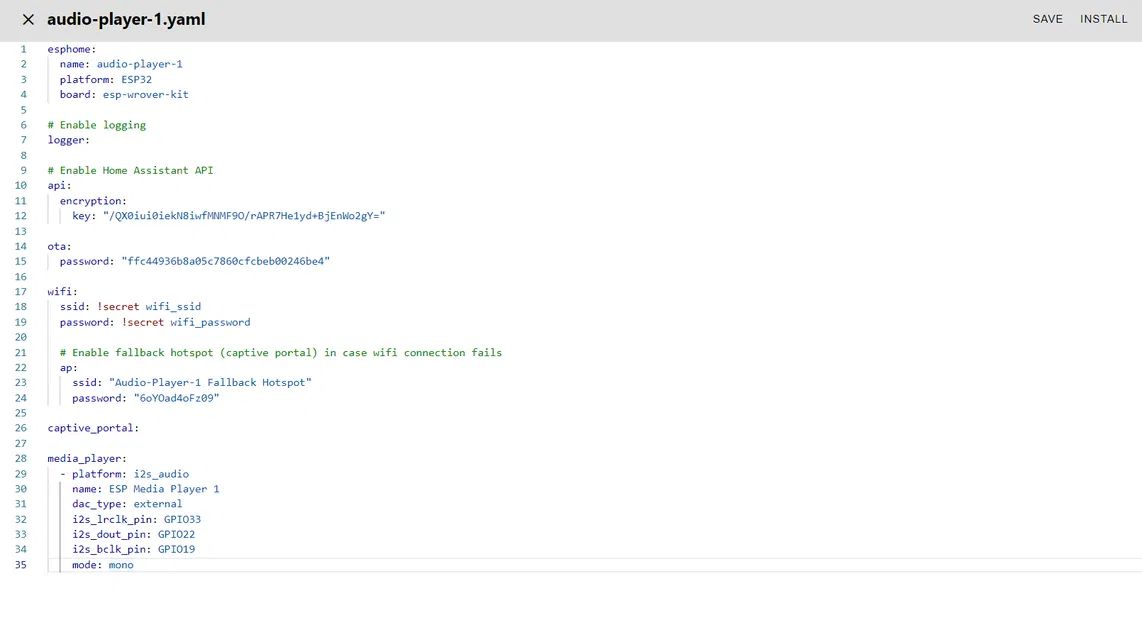This screenshot has height=625, width=1142.
Task: Click the captive_portal line
Action: pyautogui.click(x=93, y=428)
